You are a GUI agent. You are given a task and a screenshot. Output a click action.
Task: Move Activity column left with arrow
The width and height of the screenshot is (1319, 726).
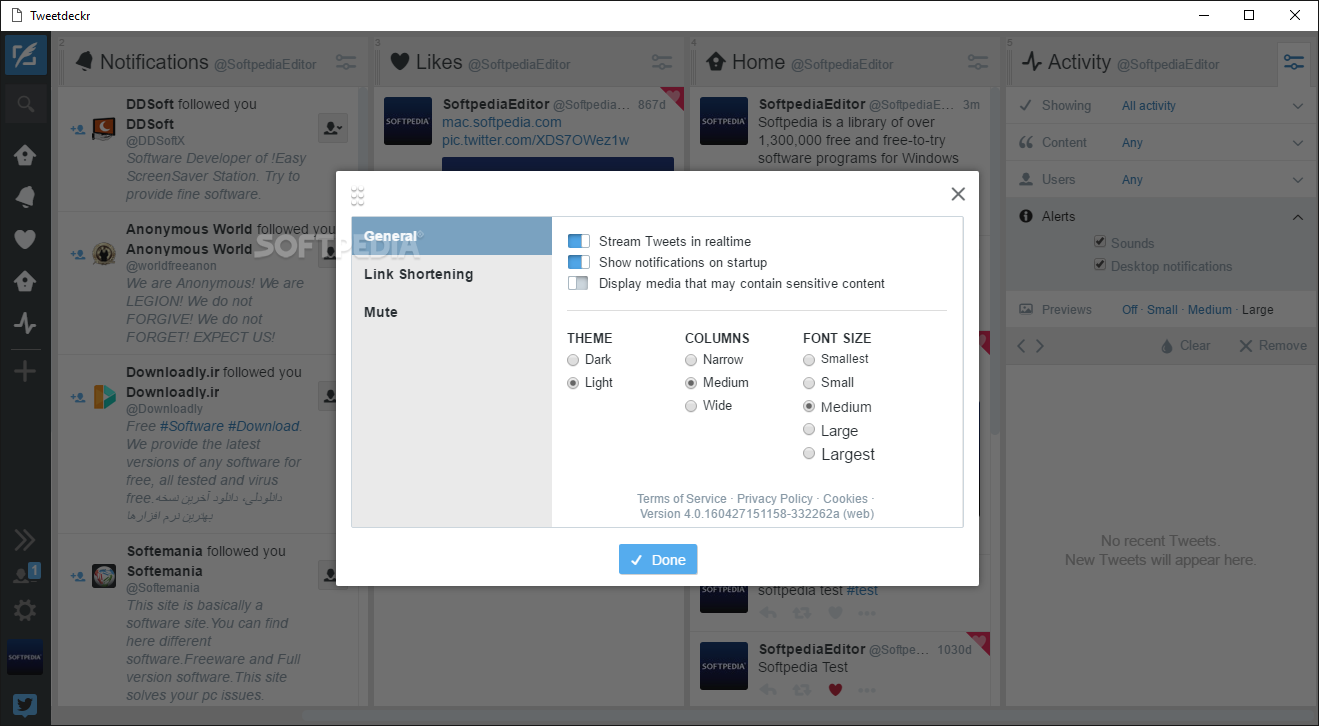(x=1021, y=346)
